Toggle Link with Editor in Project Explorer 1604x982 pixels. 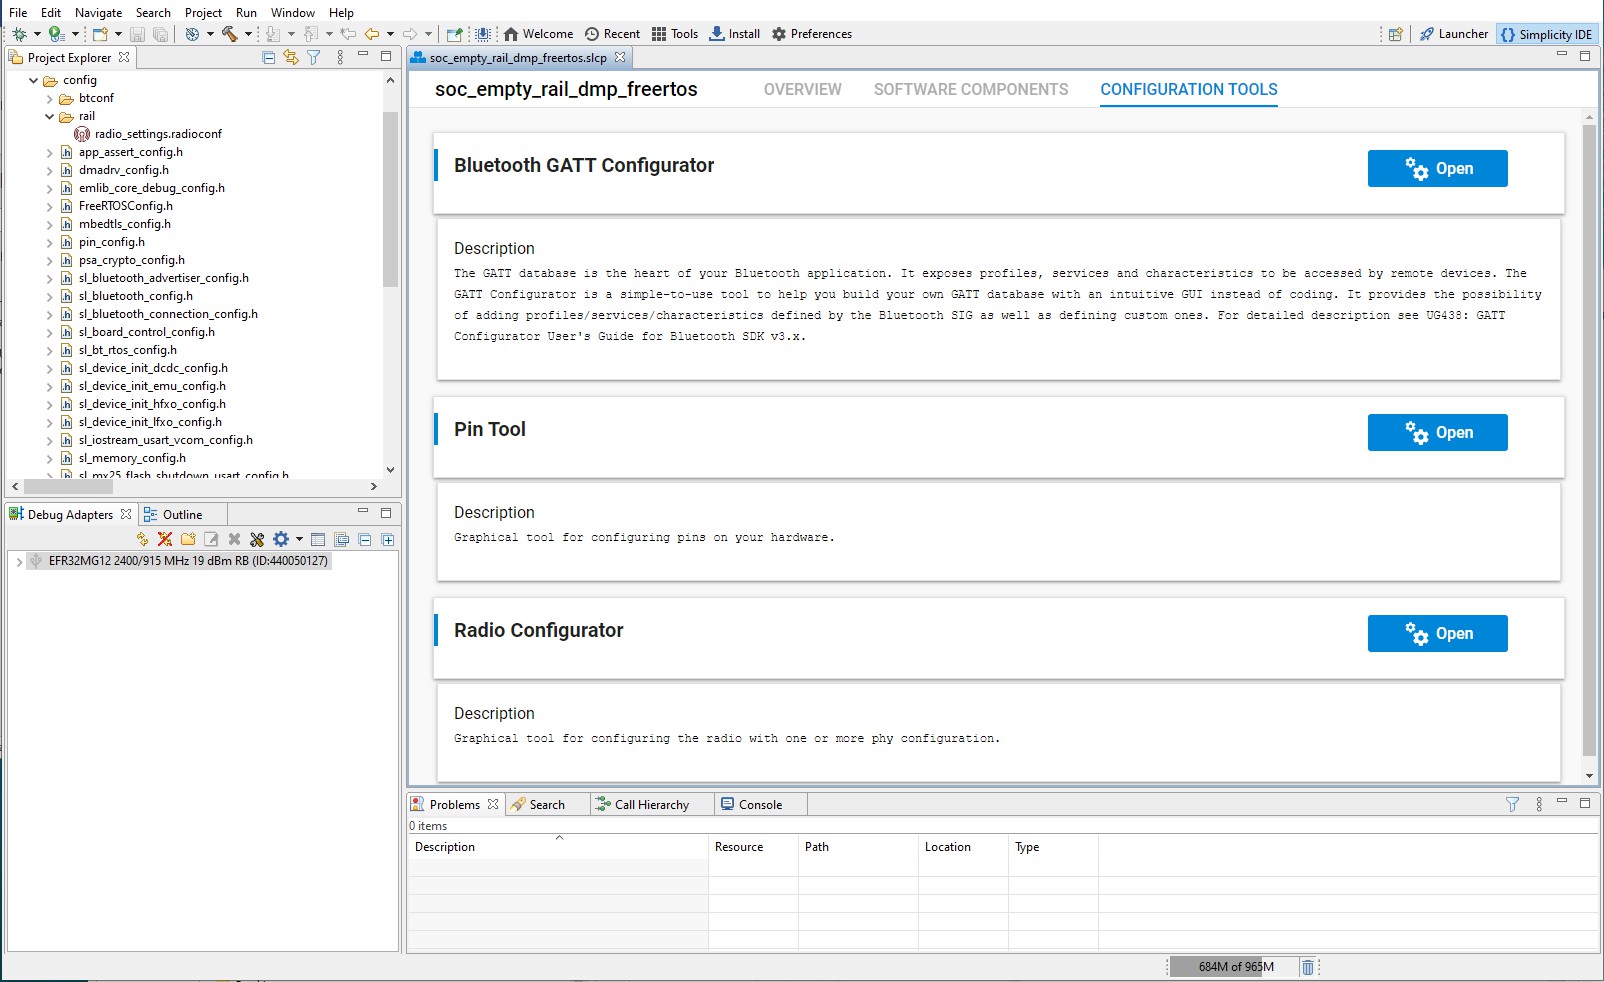(x=291, y=58)
